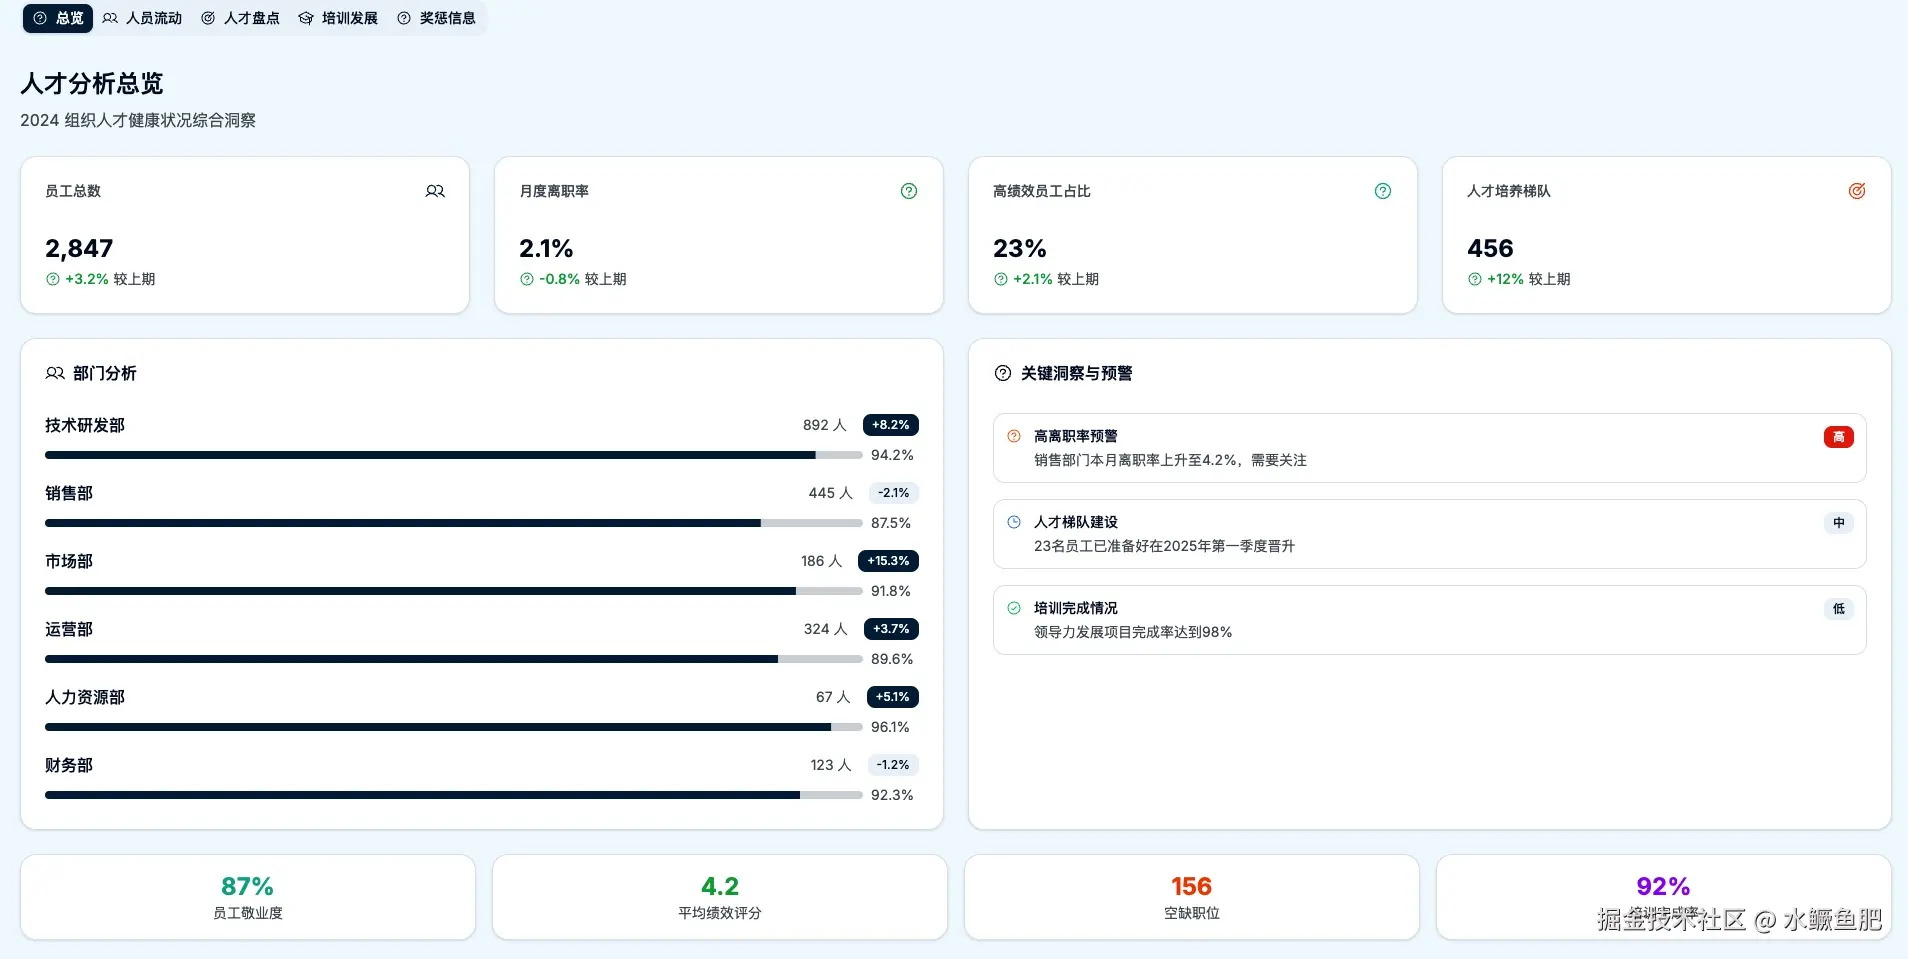Click the check icon beside 培训完成情况
Screen dimensions: 1908x959
(1014, 608)
